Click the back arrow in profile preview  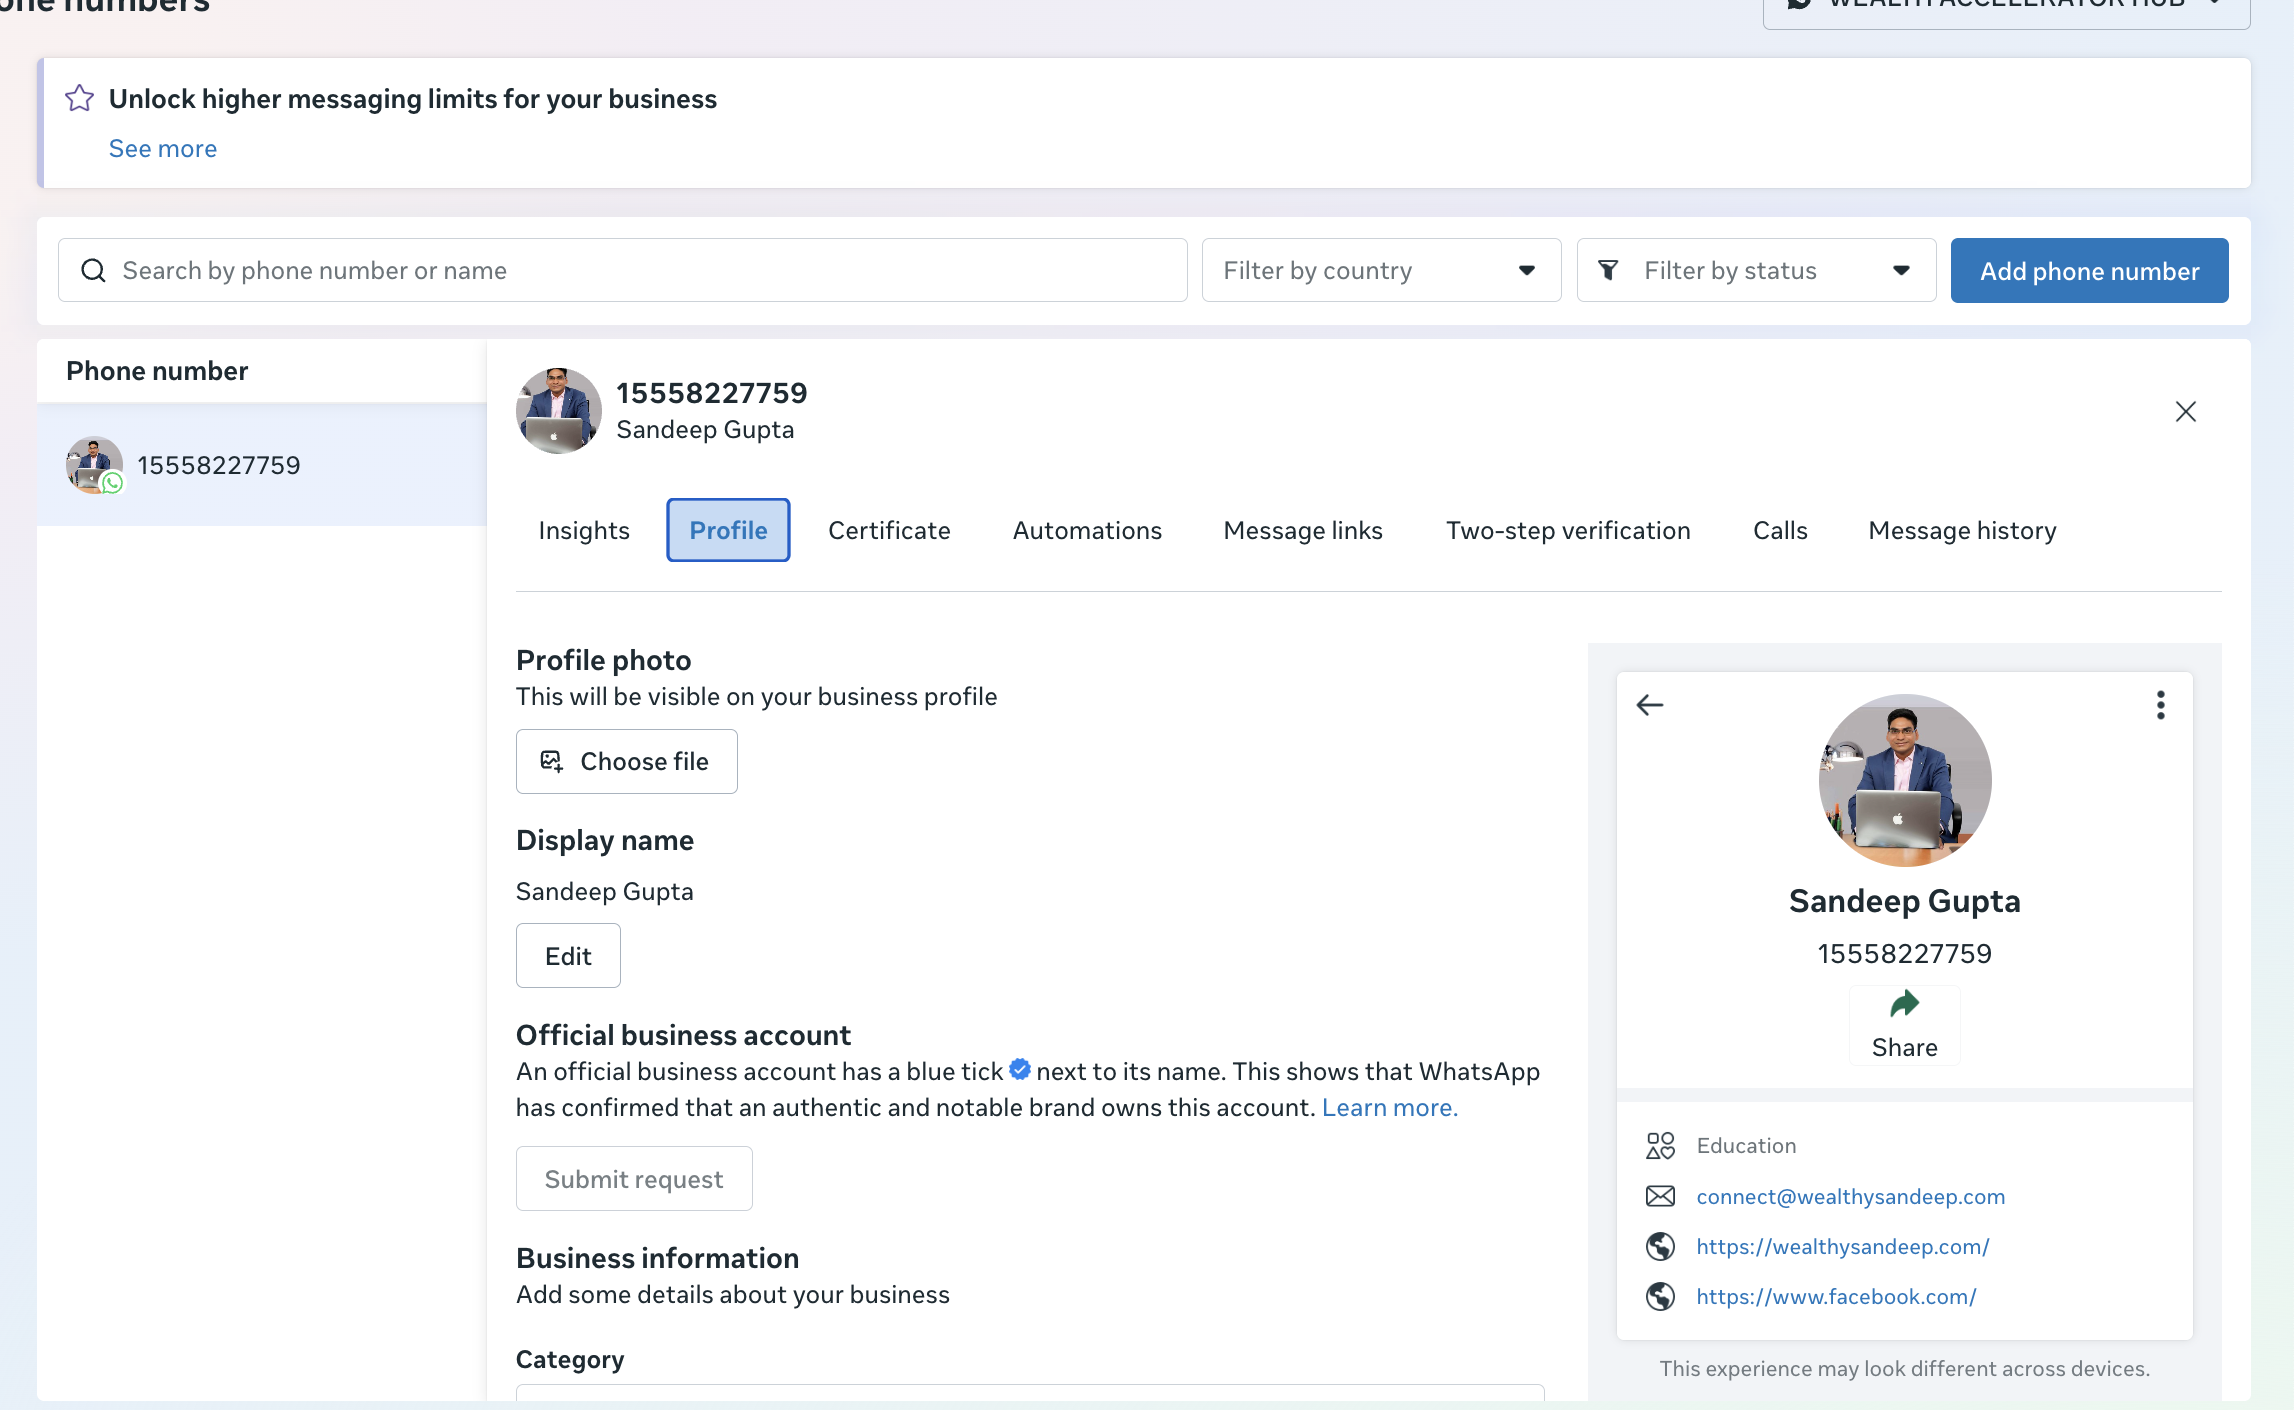point(1650,705)
